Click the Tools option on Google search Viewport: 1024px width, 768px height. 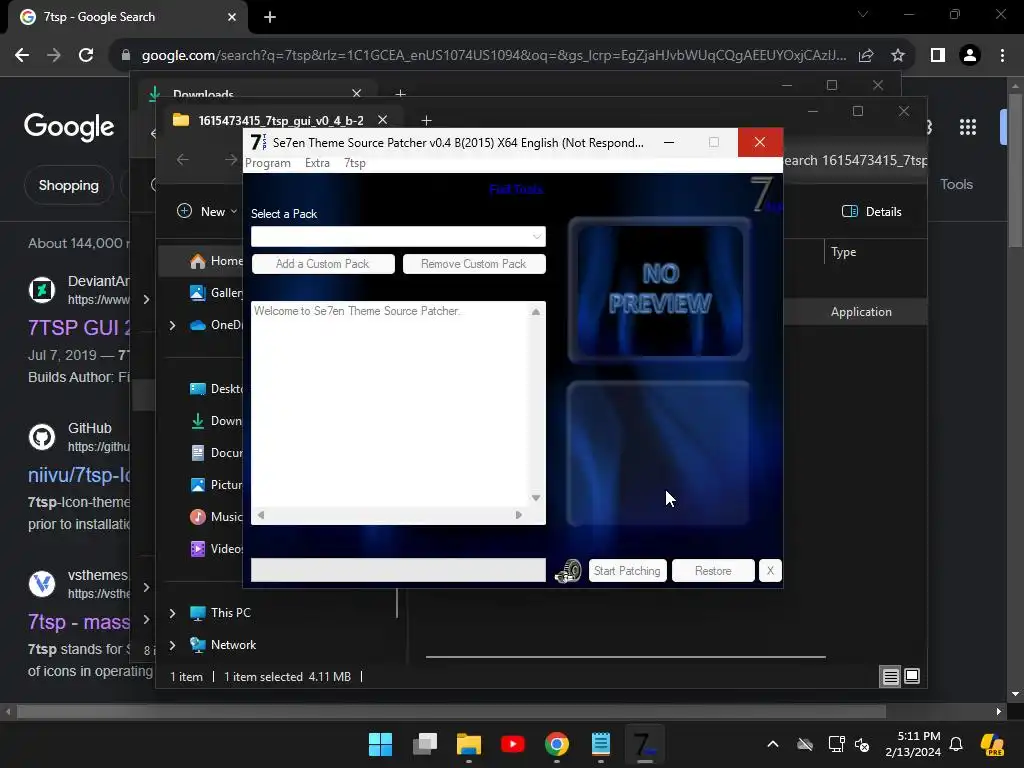pos(956,184)
